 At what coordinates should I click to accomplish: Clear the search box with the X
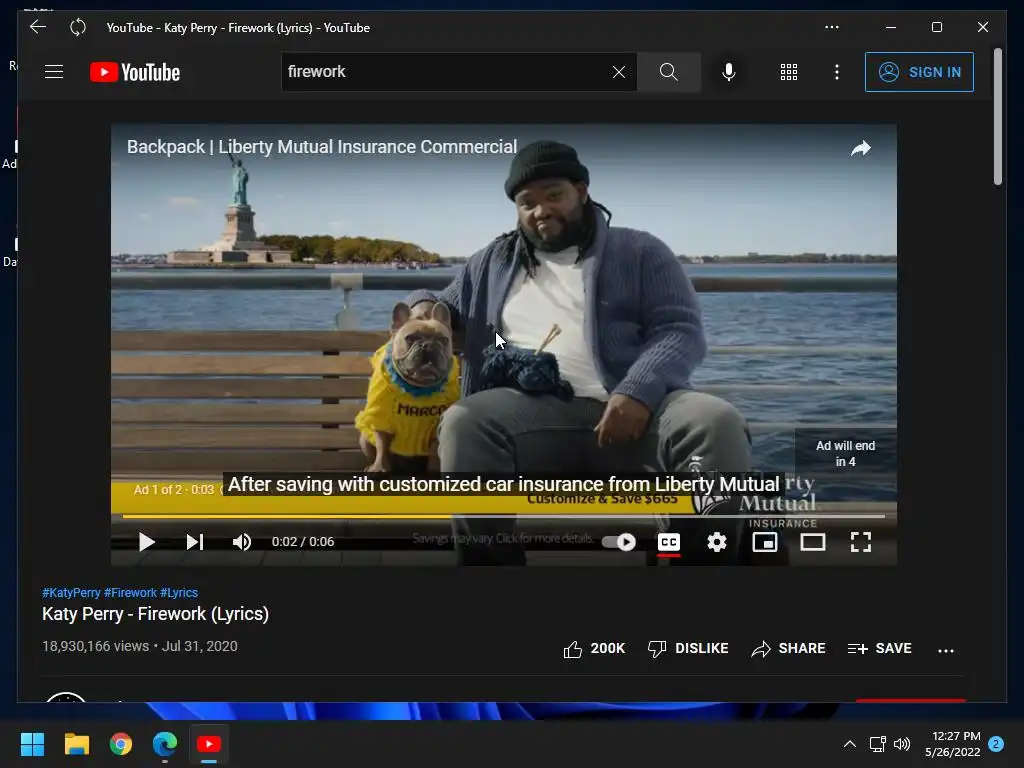619,72
